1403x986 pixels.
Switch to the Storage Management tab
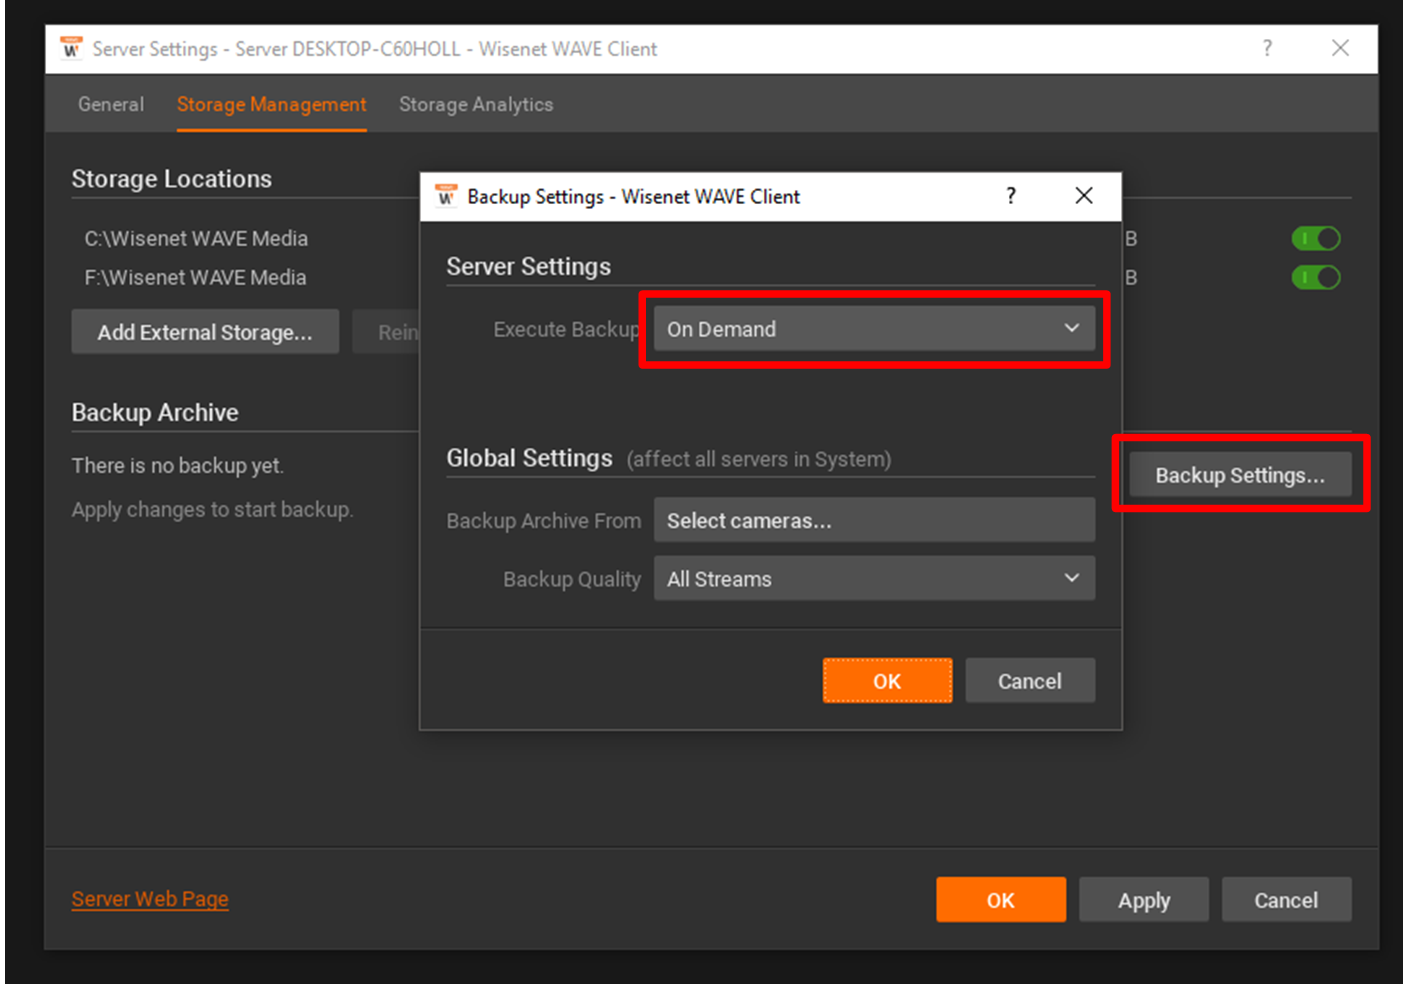click(271, 104)
